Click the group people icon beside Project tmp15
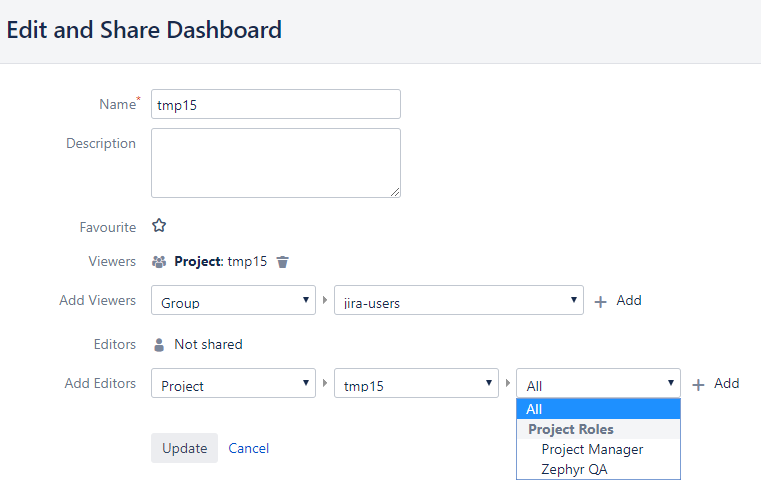761x485 pixels. tap(159, 262)
